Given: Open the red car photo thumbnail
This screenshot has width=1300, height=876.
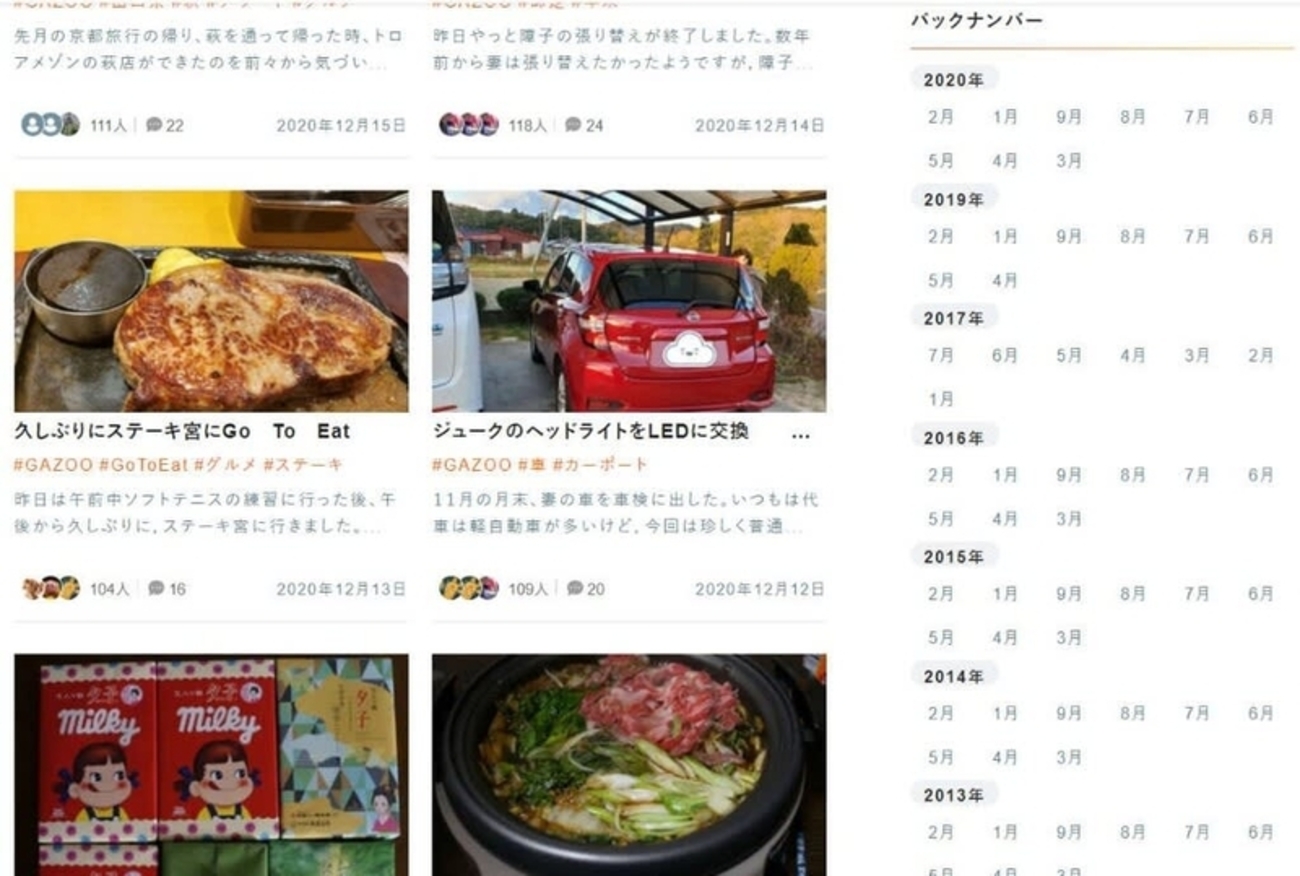Looking at the screenshot, I should 629,301.
